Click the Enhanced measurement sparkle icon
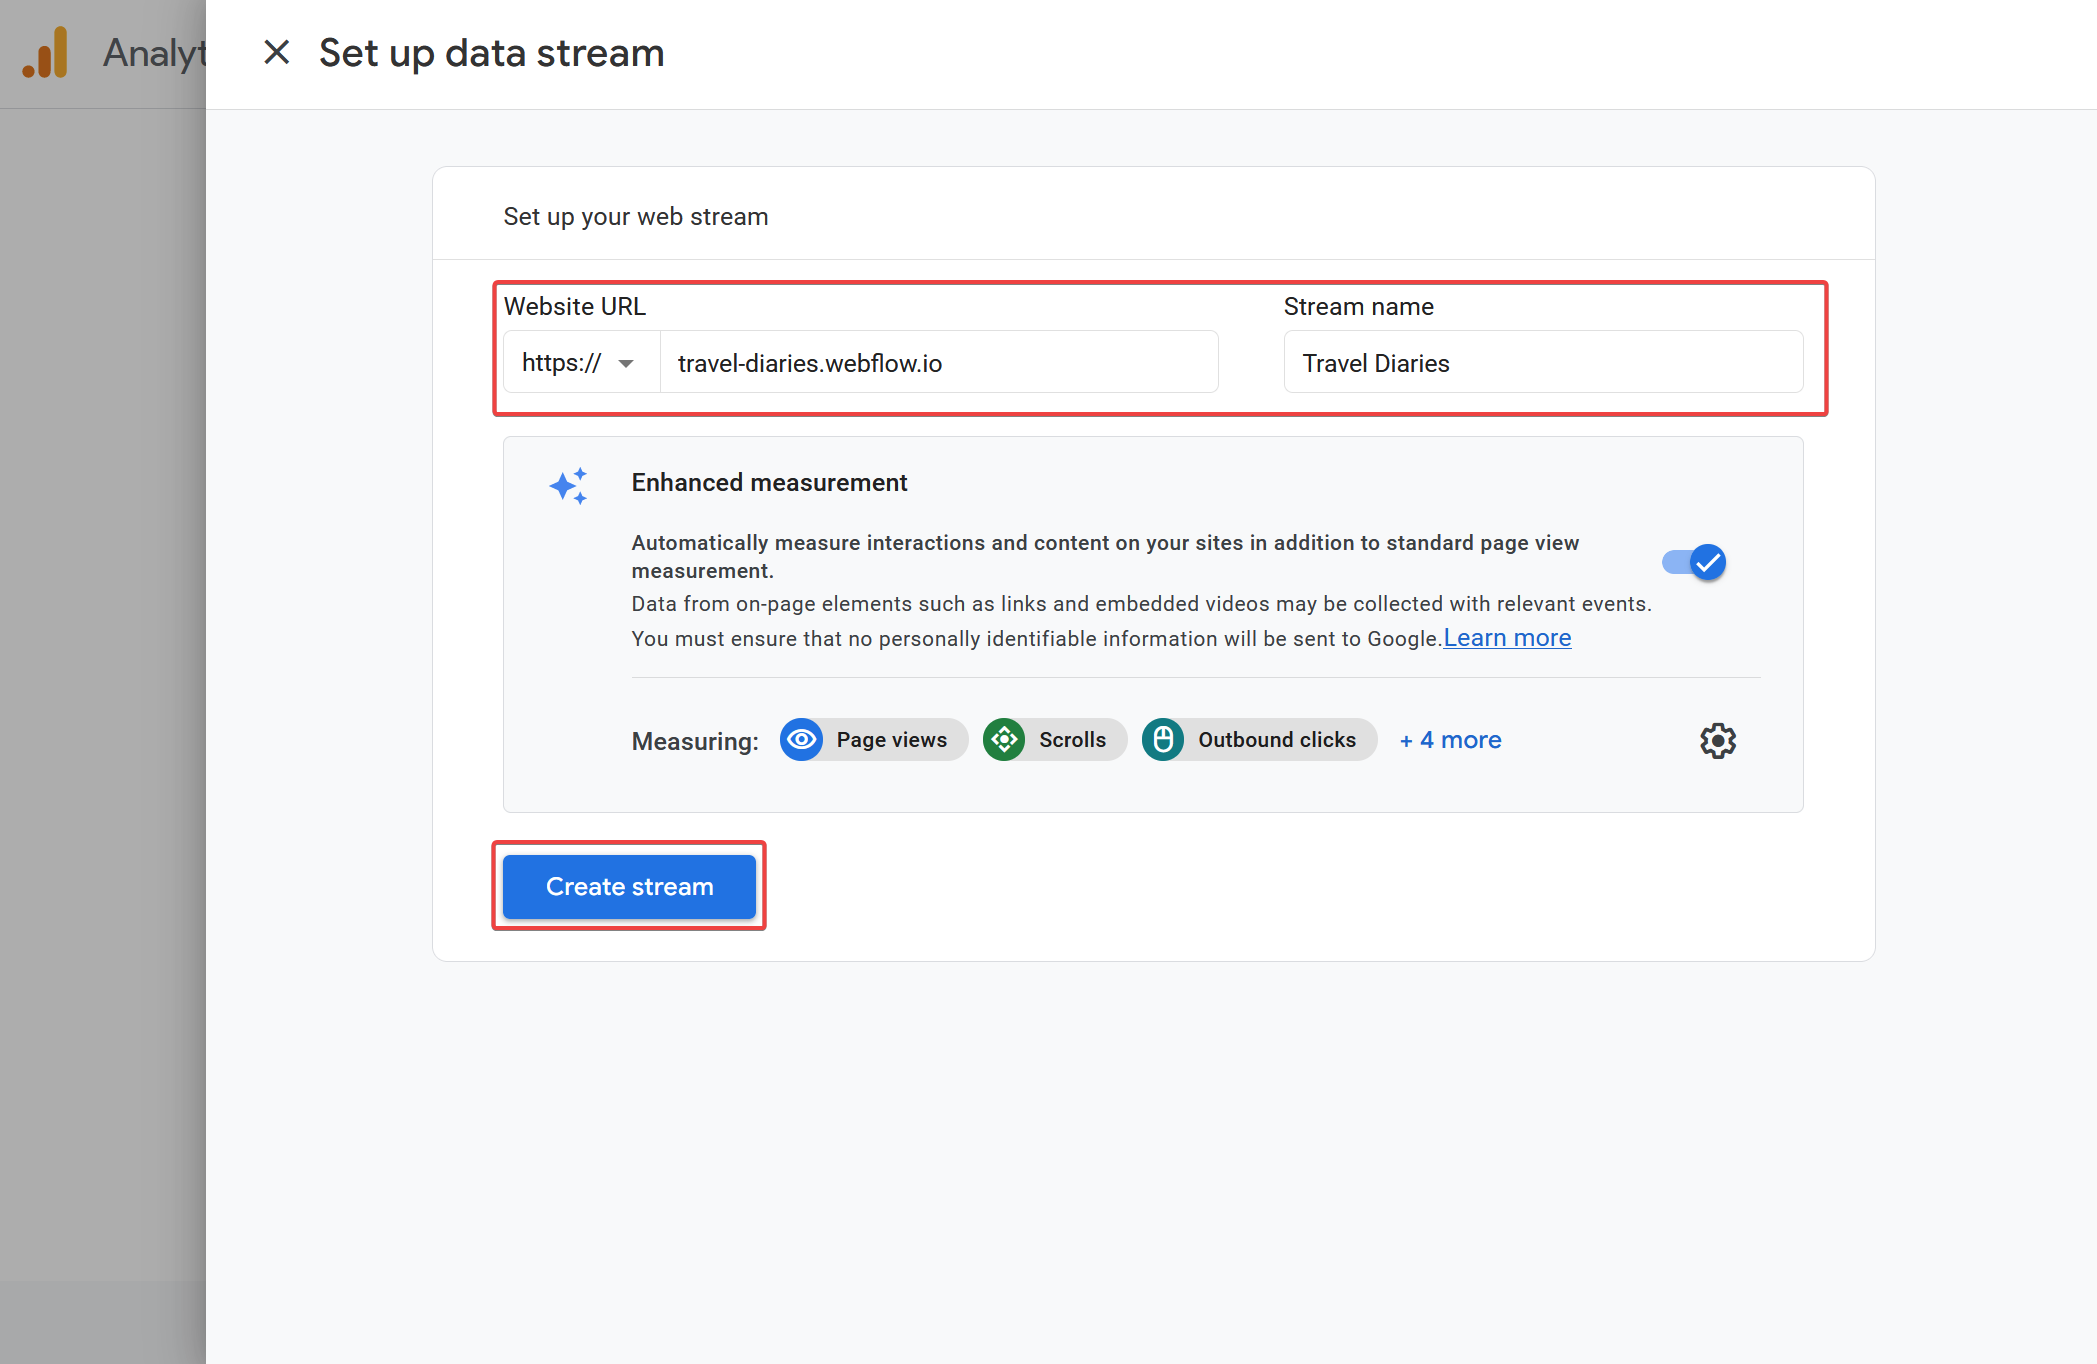2097x1364 pixels. (568, 486)
